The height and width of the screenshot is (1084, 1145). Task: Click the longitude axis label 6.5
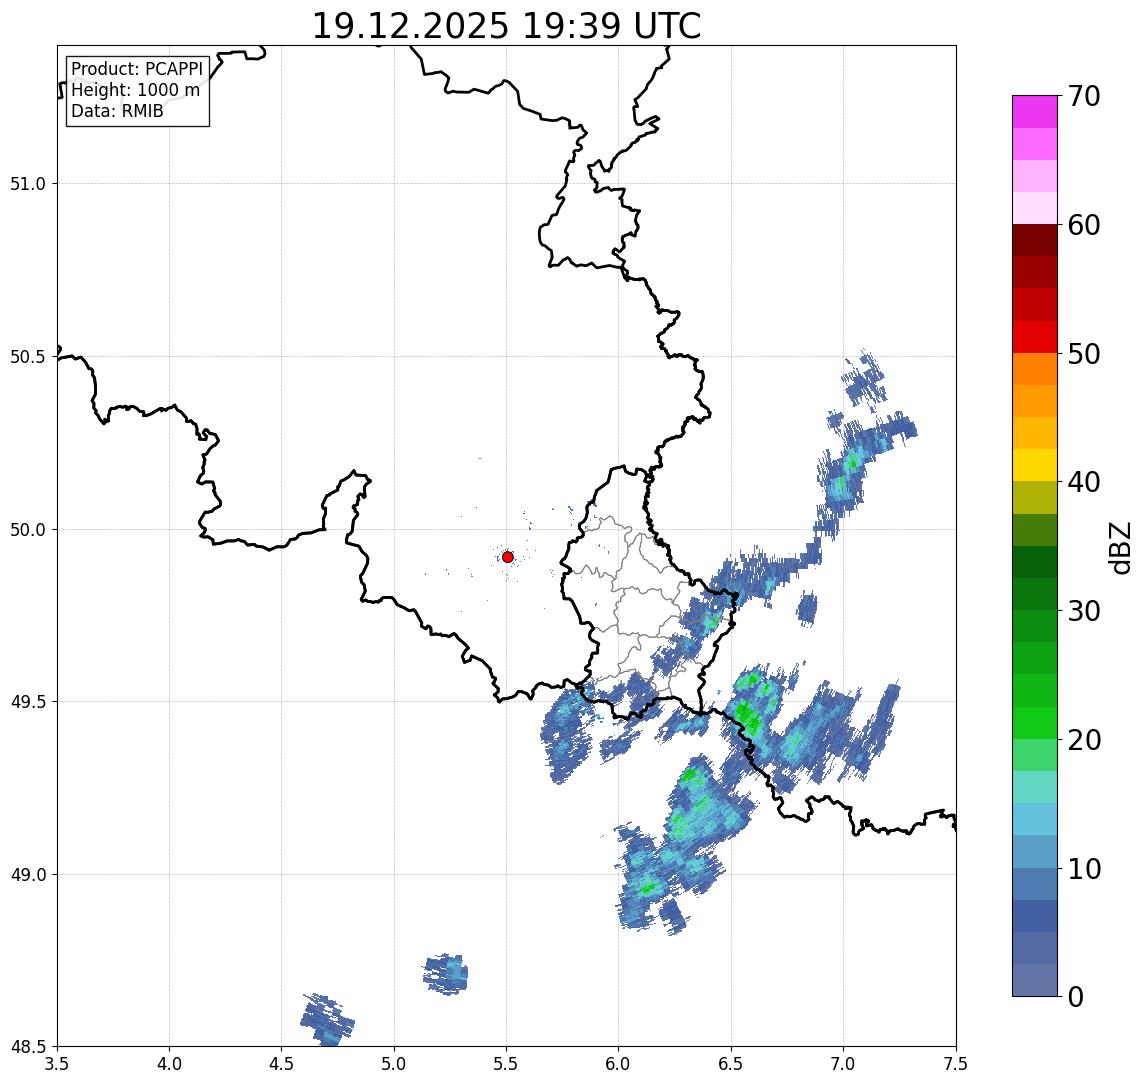731,1064
